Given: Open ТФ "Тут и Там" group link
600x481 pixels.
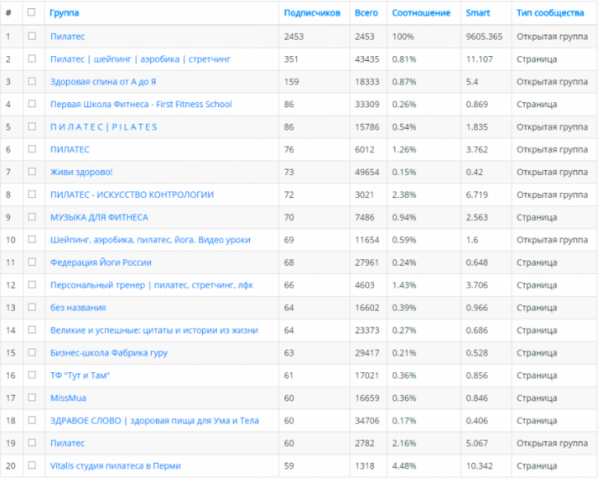Looking at the screenshot, I should coord(80,375).
